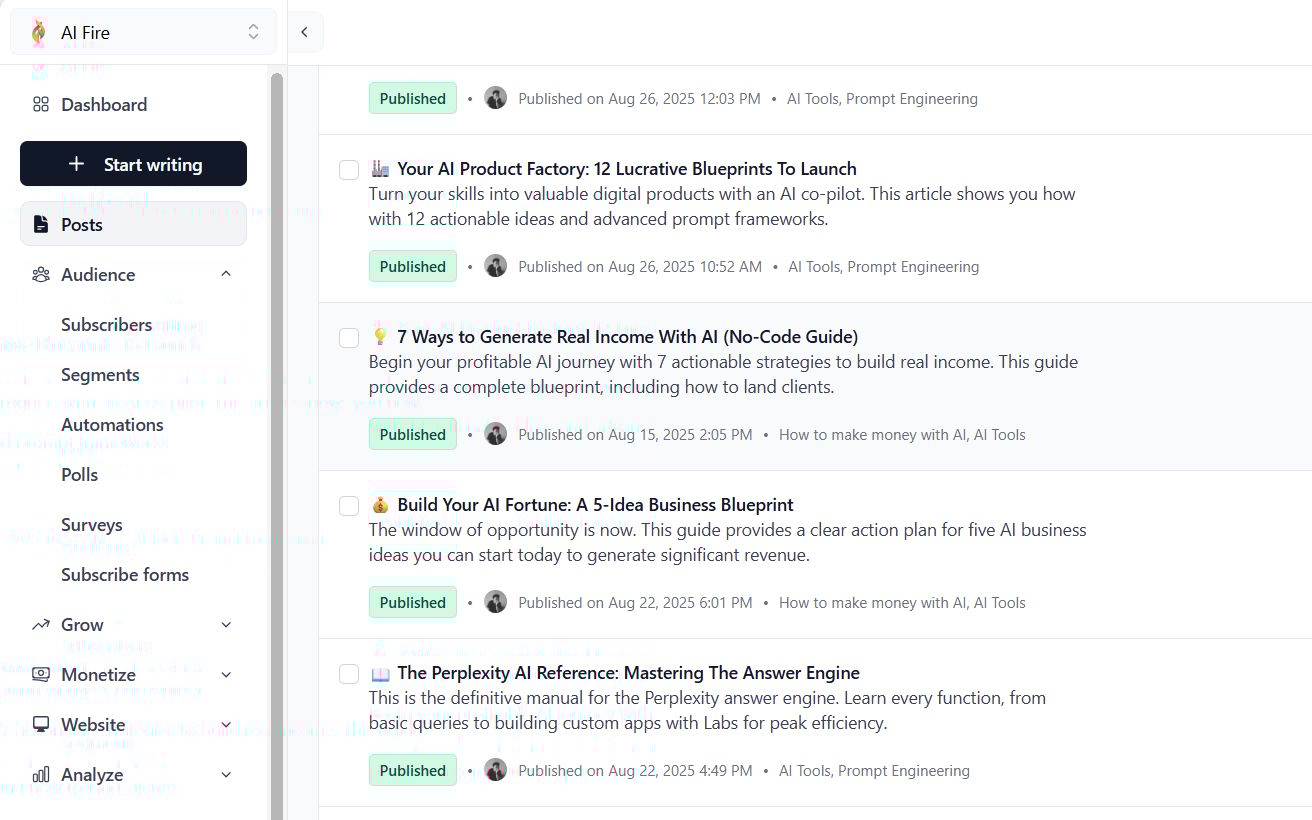Click the Analyze bar chart icon
The width and height of the screenshot is (1312, 820).
(x=41, y=774)
